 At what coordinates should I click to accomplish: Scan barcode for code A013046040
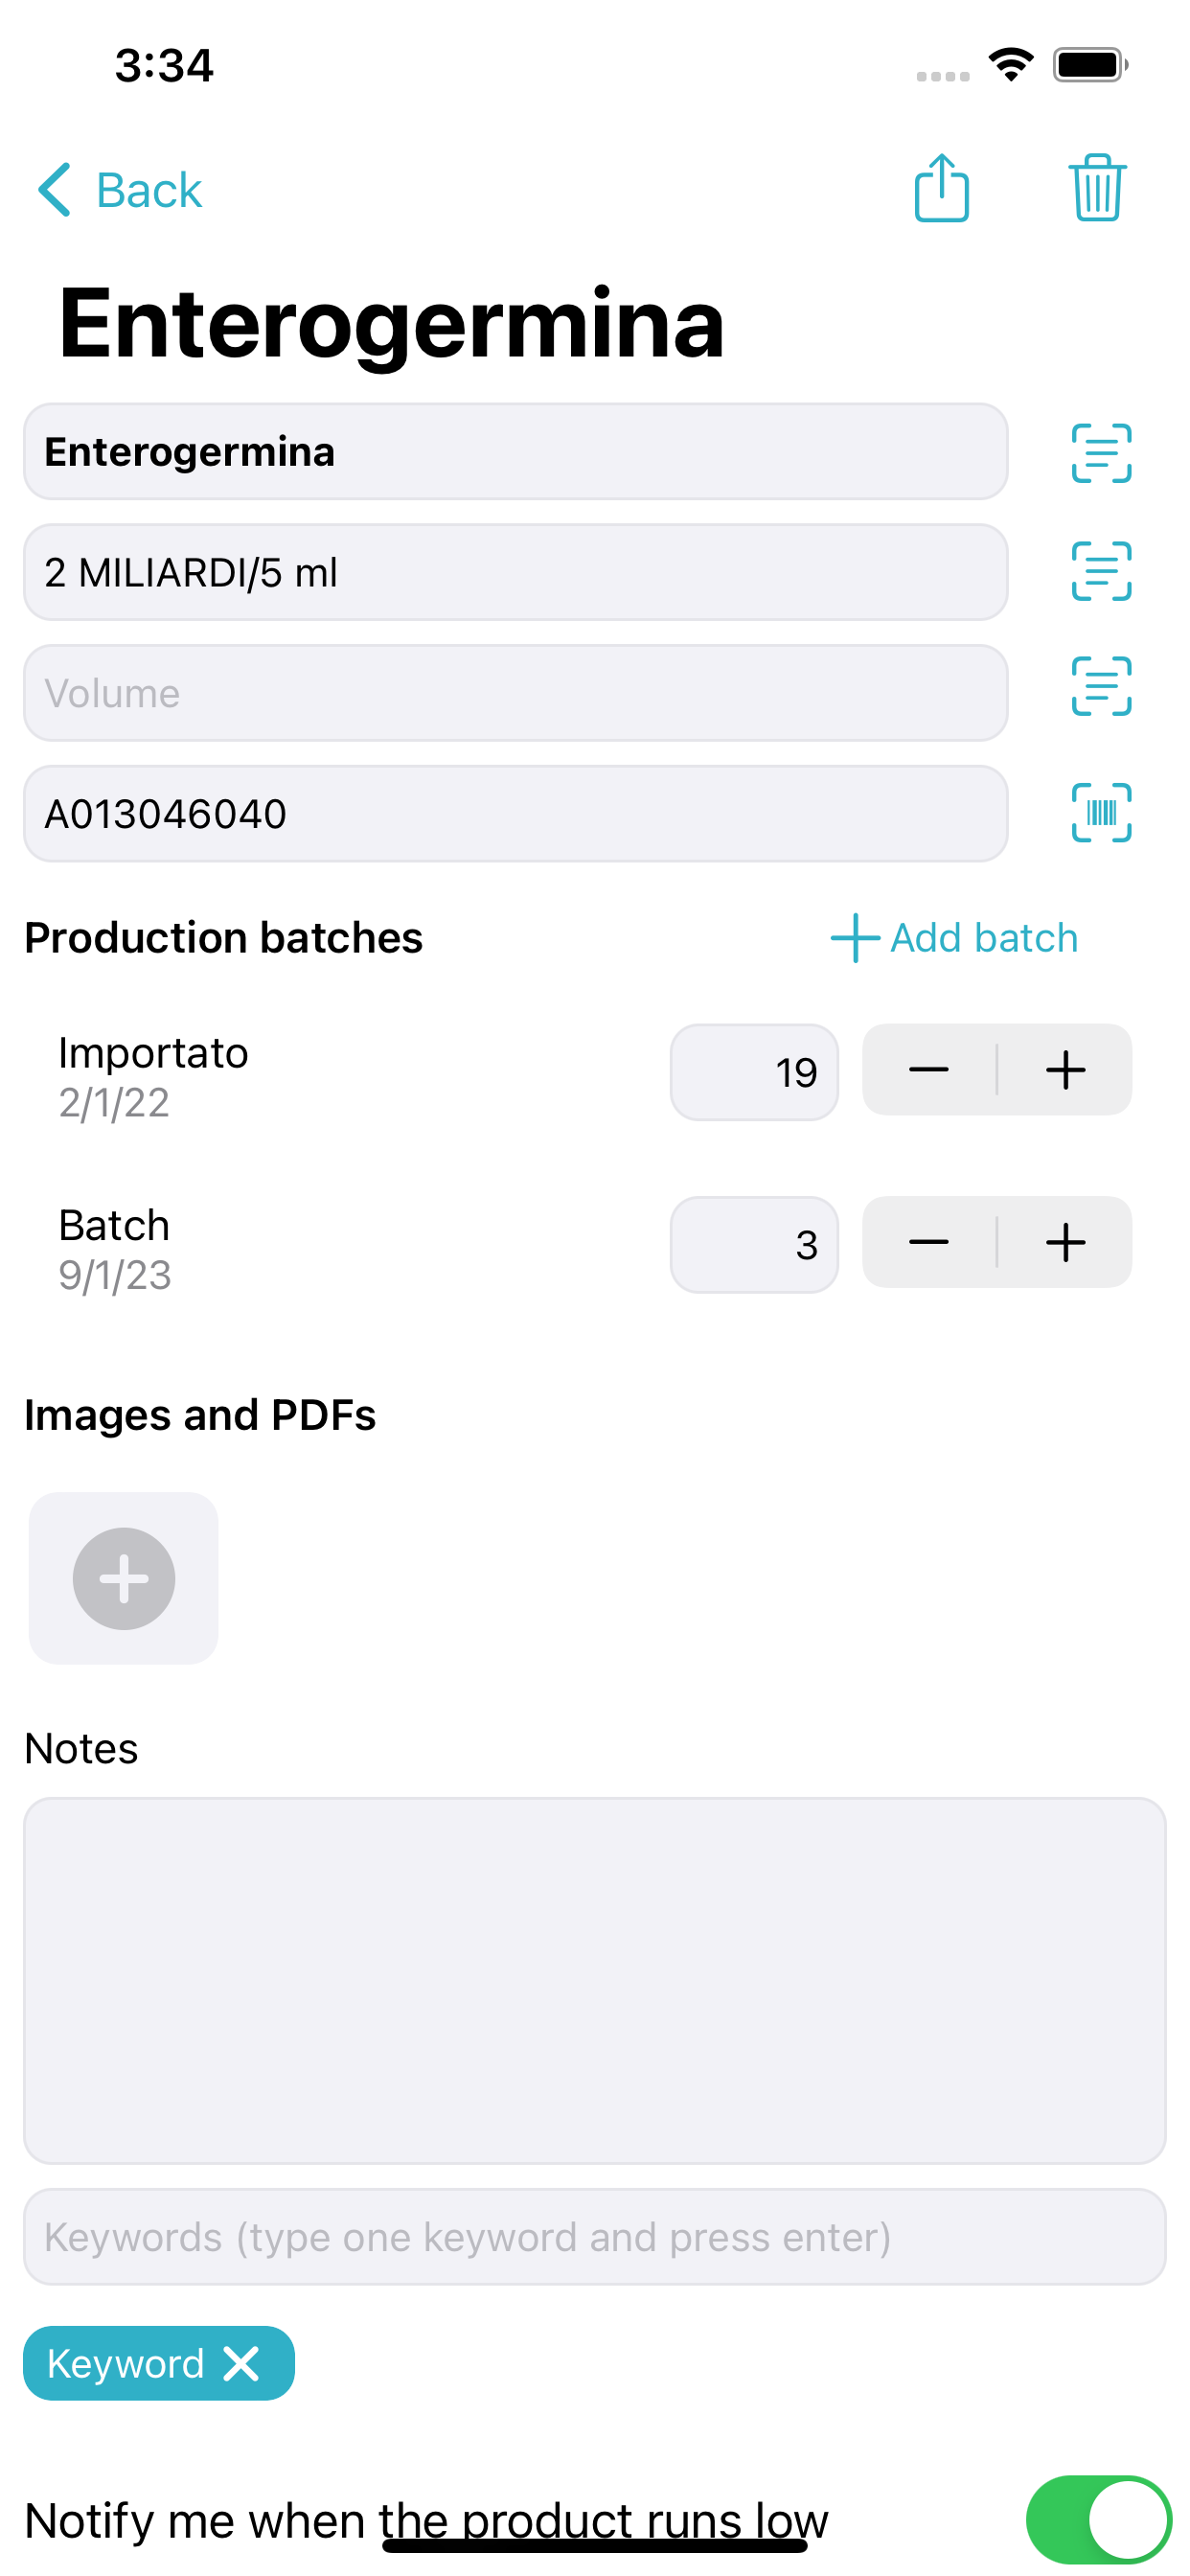point(1101,813)
